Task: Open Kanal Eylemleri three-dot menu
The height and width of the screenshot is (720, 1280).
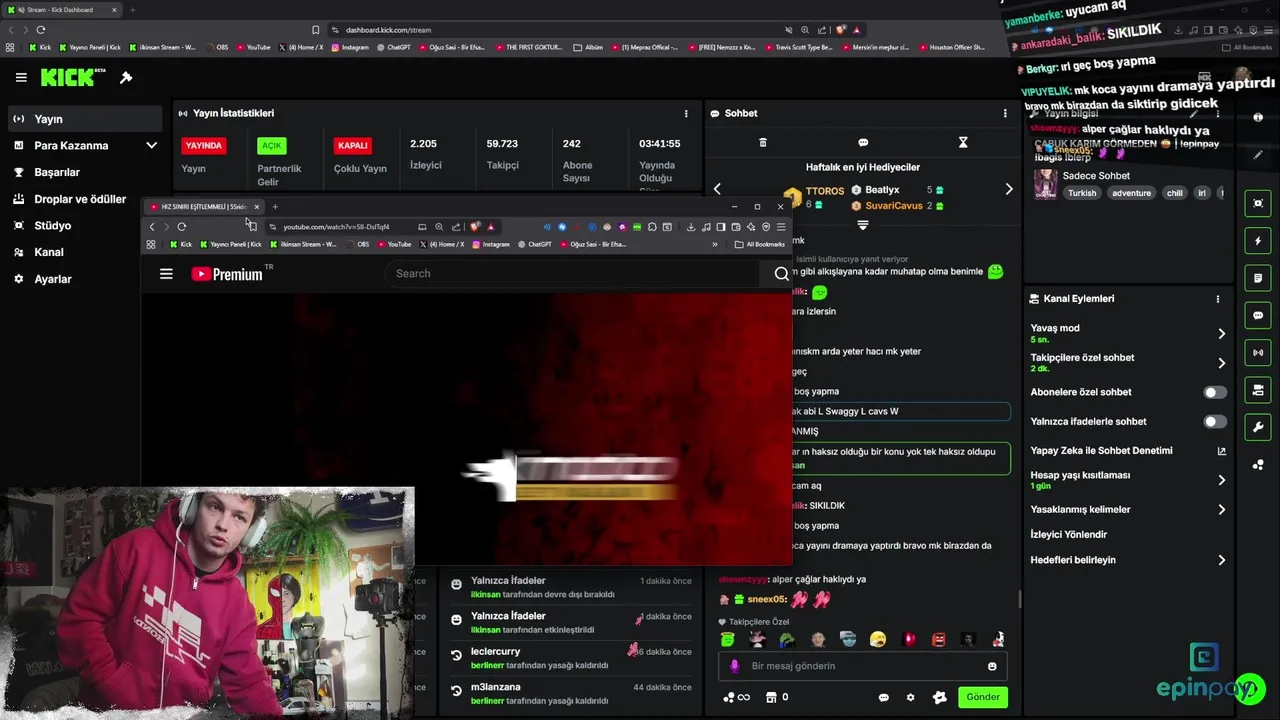Action: coord(1218,298)
